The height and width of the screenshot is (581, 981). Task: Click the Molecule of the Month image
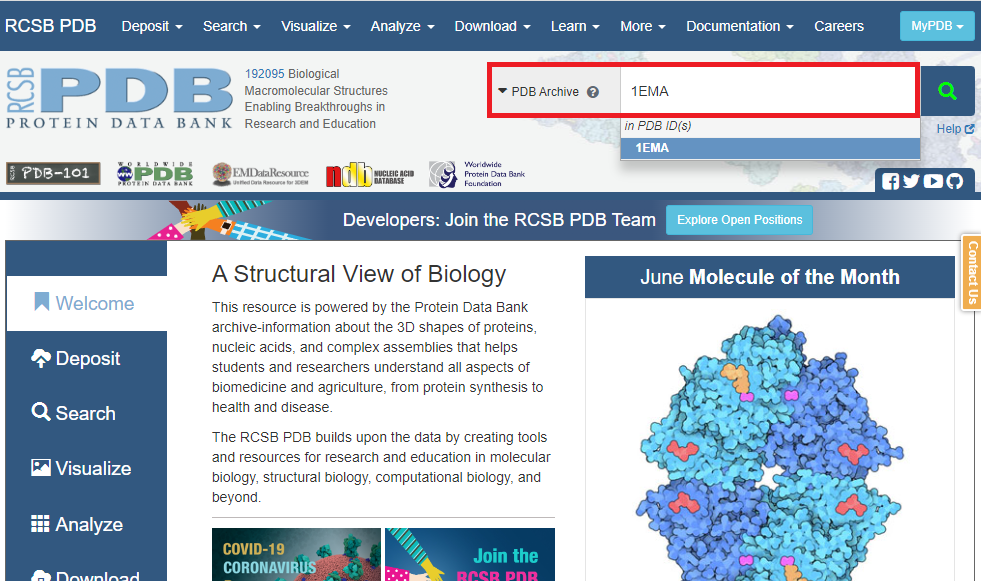tap(770, 447)
